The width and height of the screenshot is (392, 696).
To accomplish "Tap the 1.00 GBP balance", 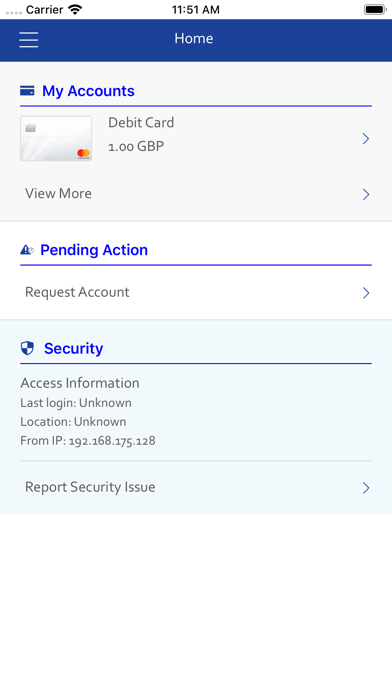I will click(136, 146).
